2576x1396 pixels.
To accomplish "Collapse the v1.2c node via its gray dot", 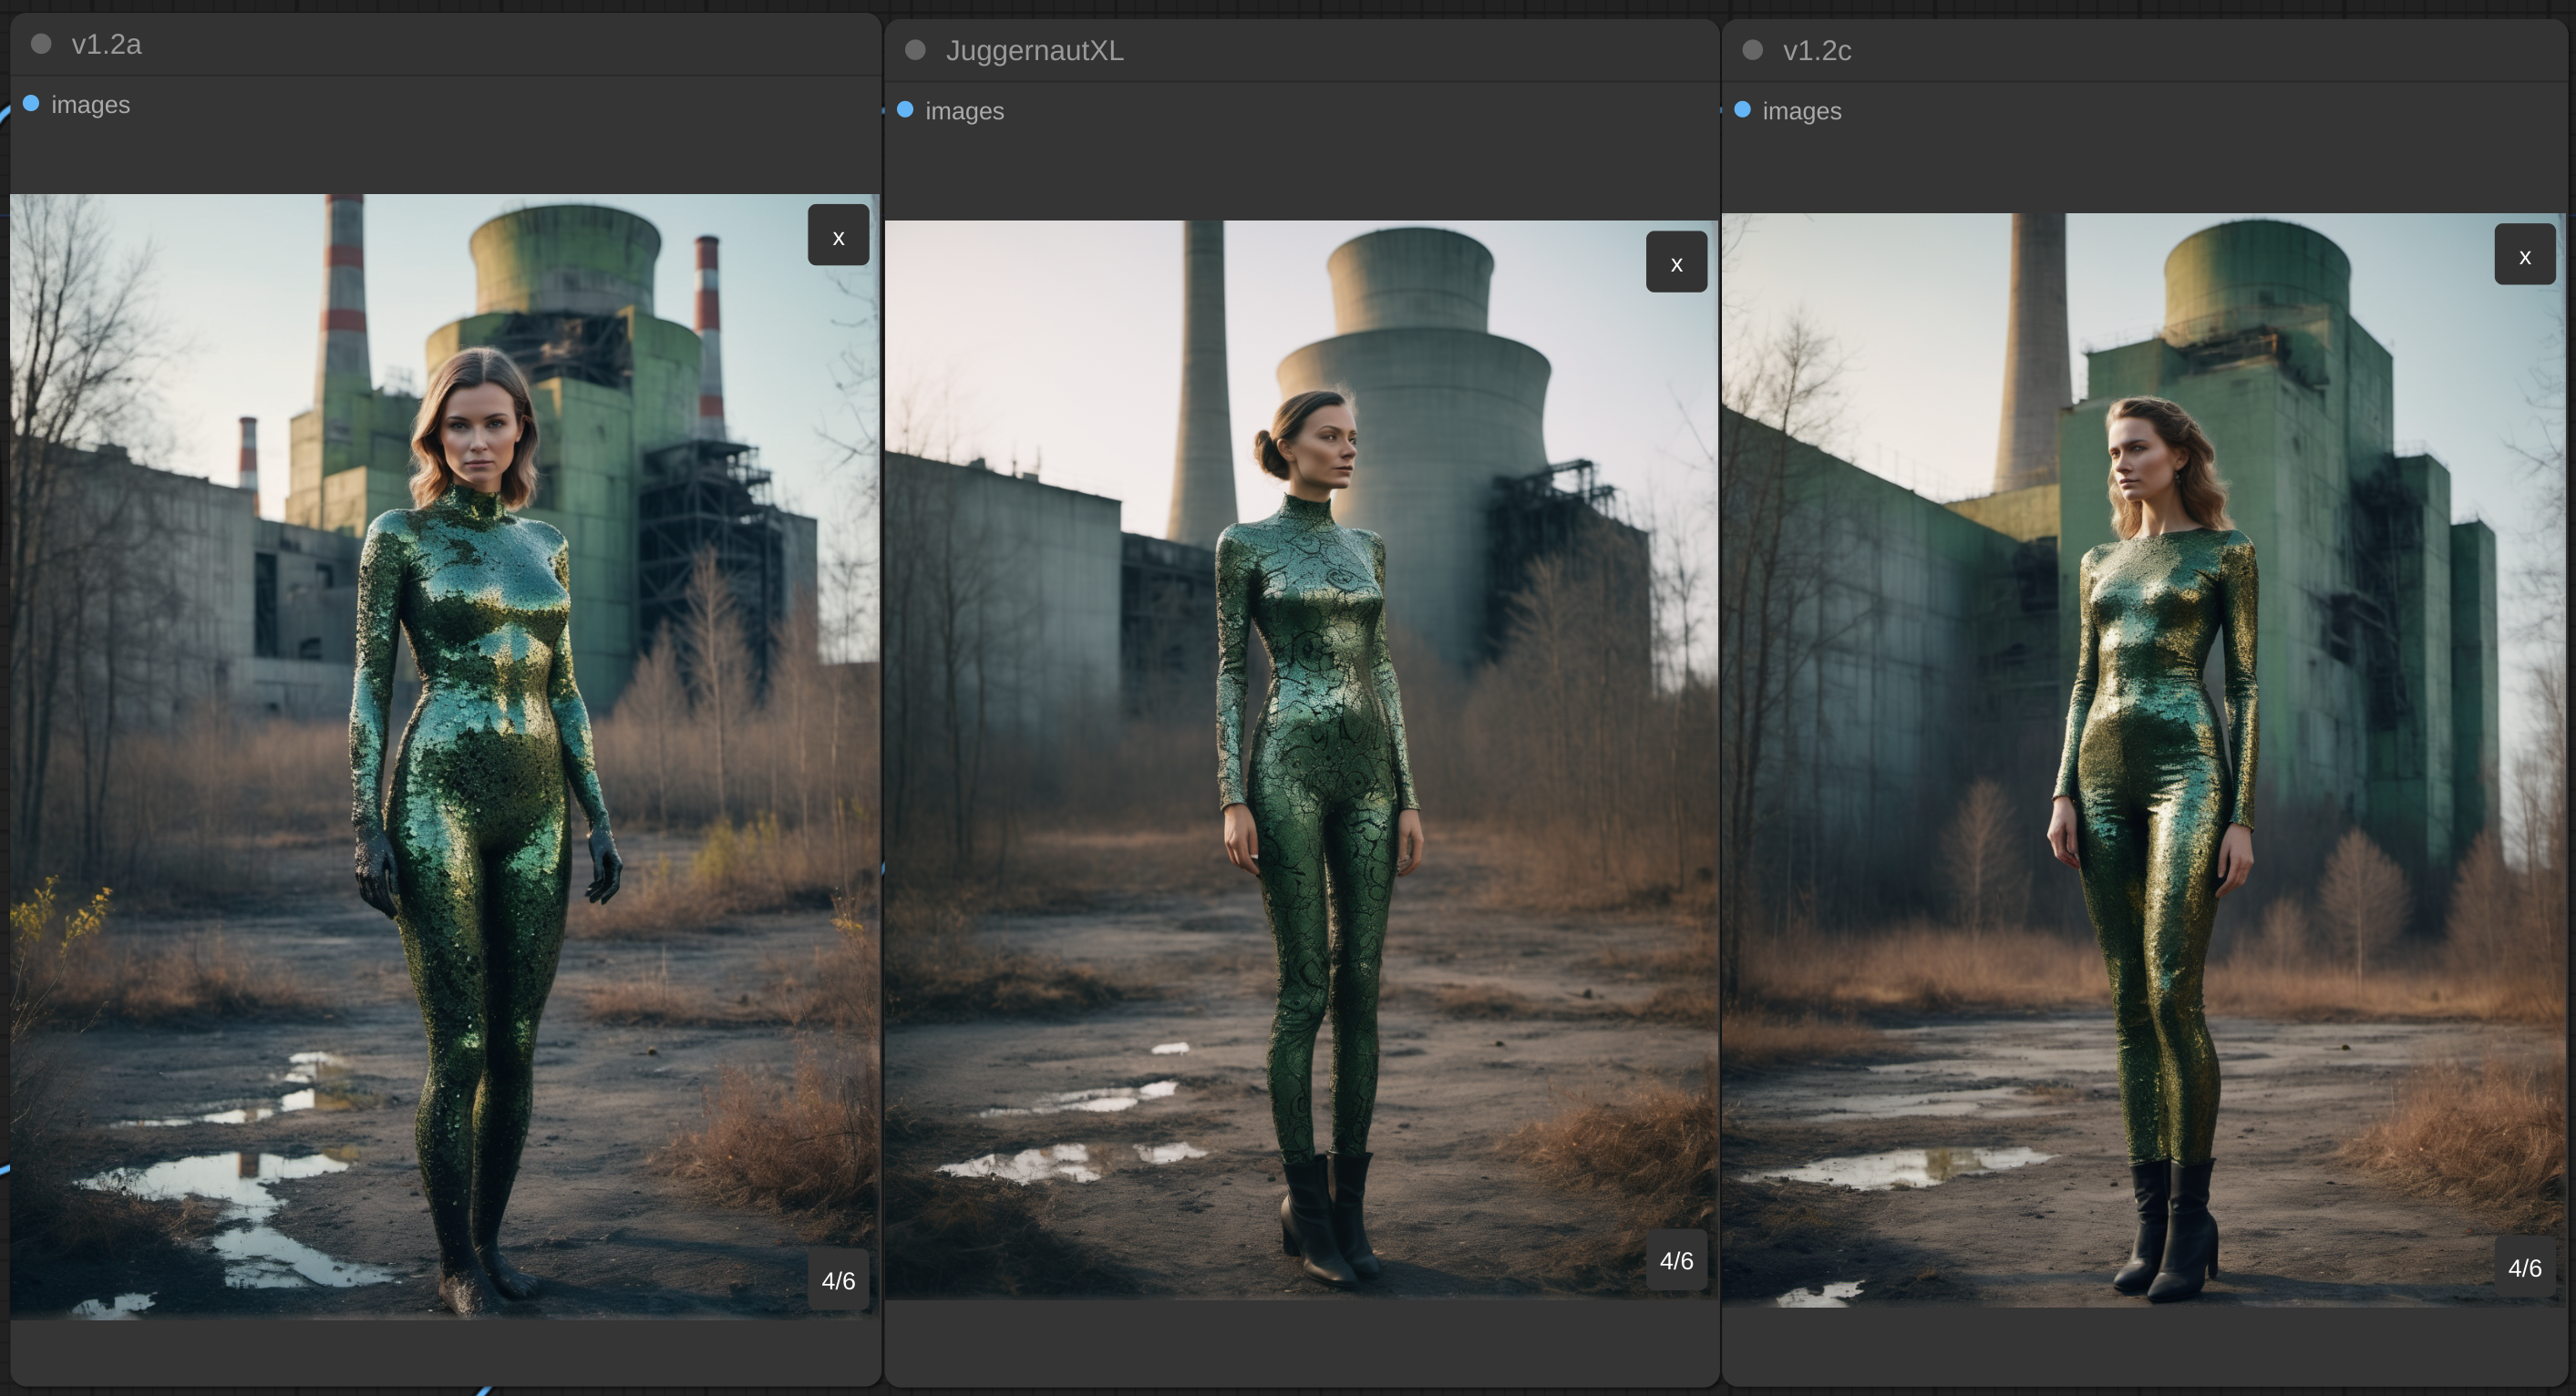I will pos(1752,50).
